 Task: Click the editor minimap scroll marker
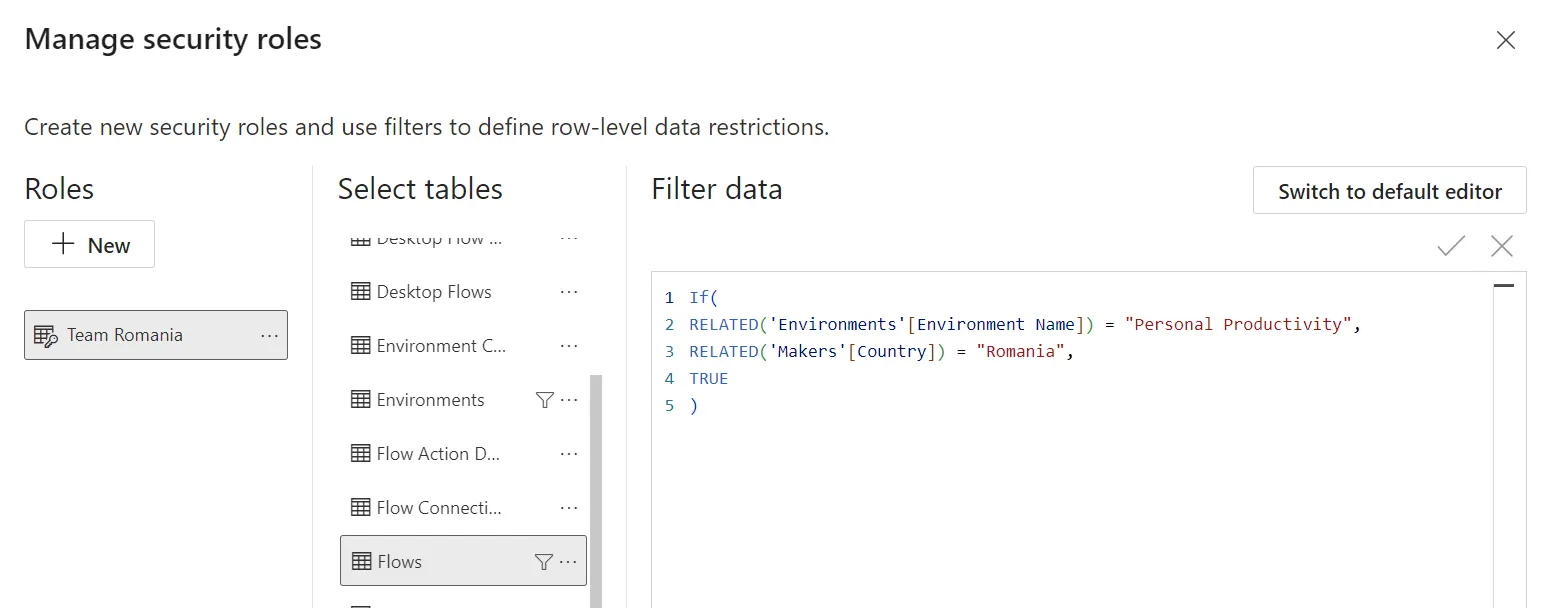(x=1503, y=286)
